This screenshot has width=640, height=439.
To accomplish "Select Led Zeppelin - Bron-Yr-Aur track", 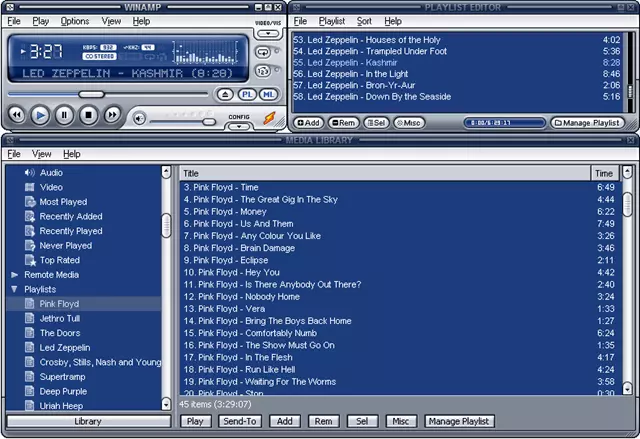I will [x=457, y=85].
